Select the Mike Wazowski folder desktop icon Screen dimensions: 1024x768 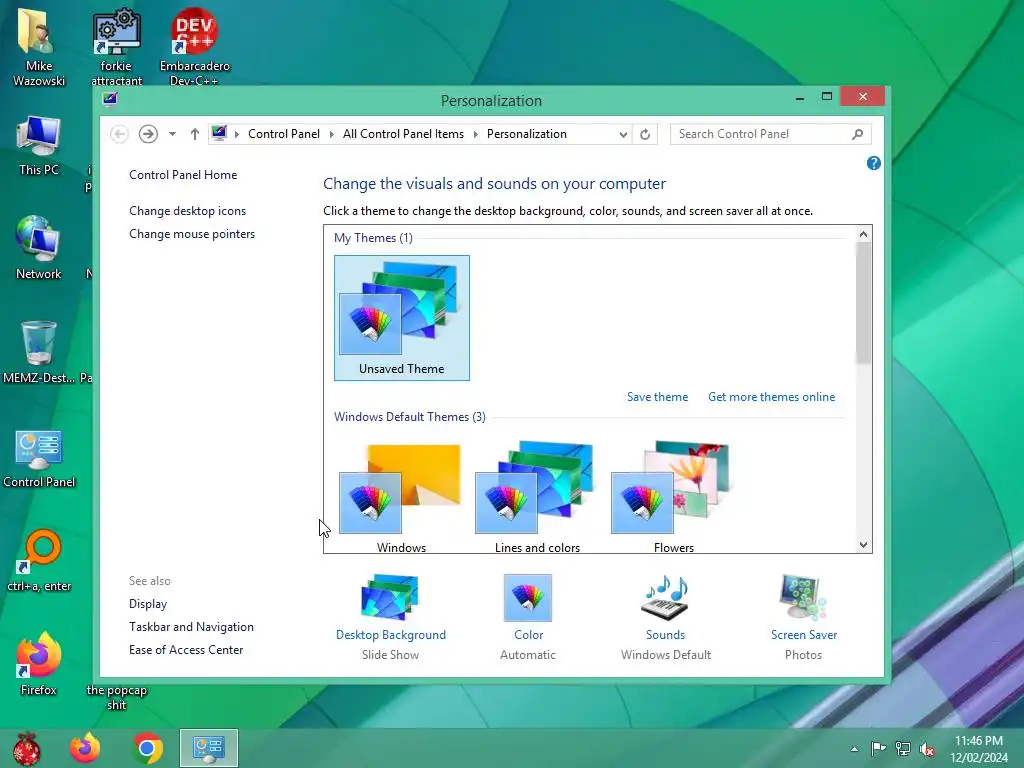click(39, 47)
